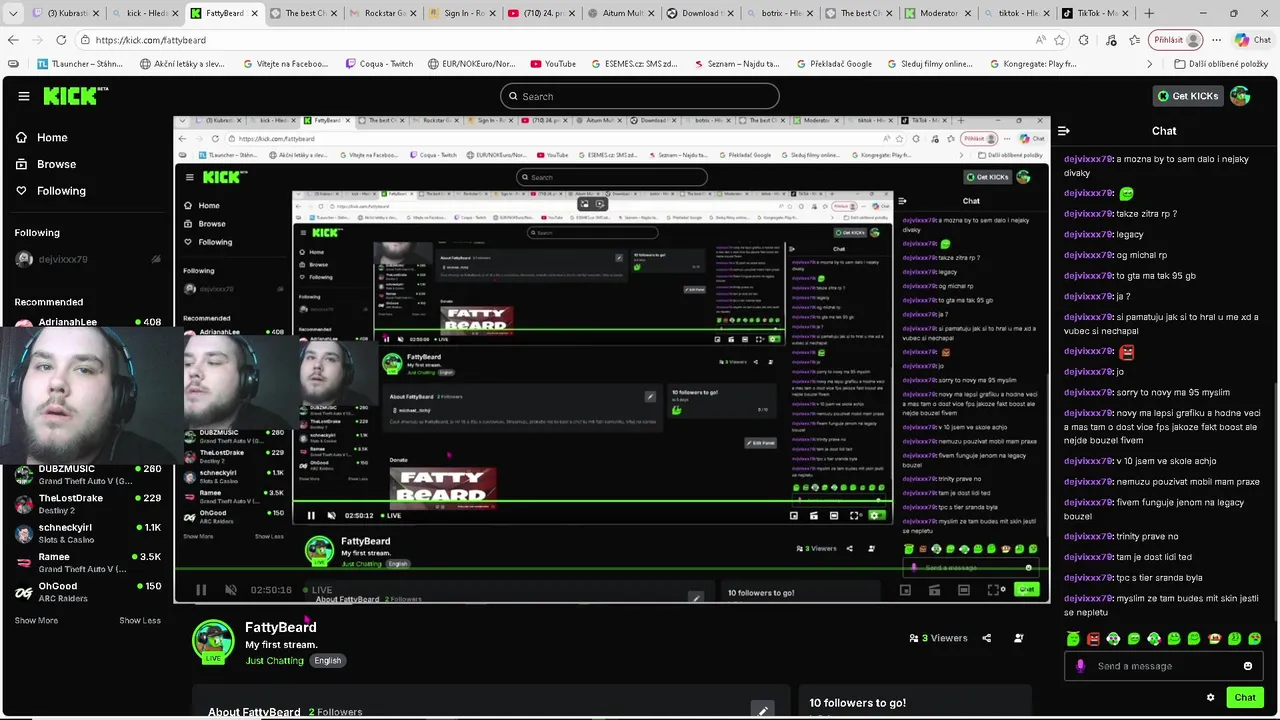Select followed channel dejvixxx79 in the sidebar

[x=88, y=259]
